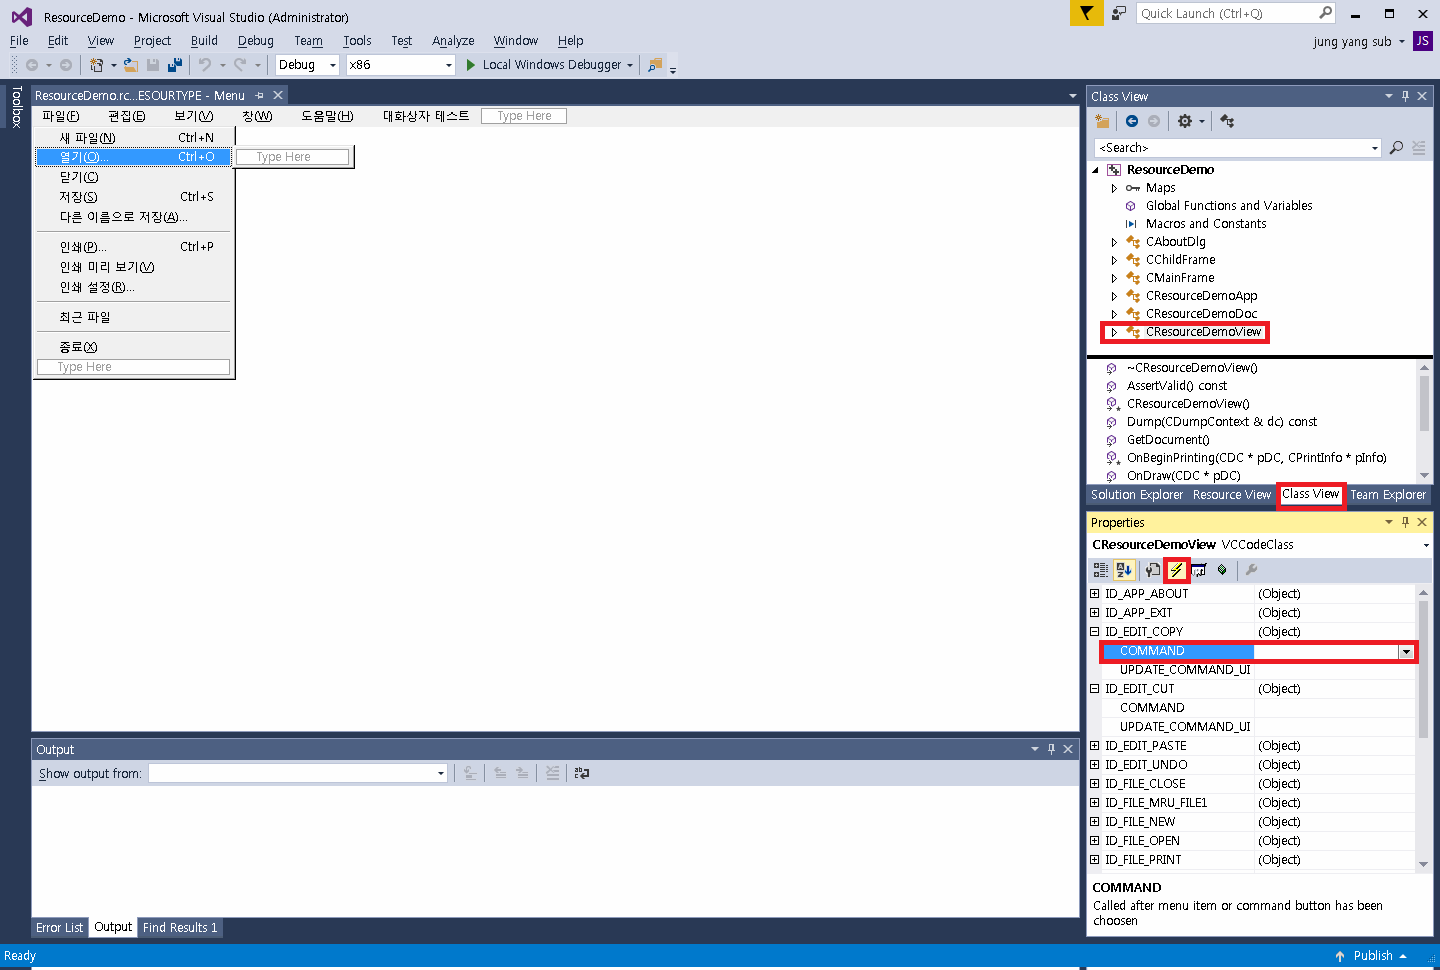1440x970 pixels.
Task: Open the Class View search dropdown arrow
Action: [1375, 148]
